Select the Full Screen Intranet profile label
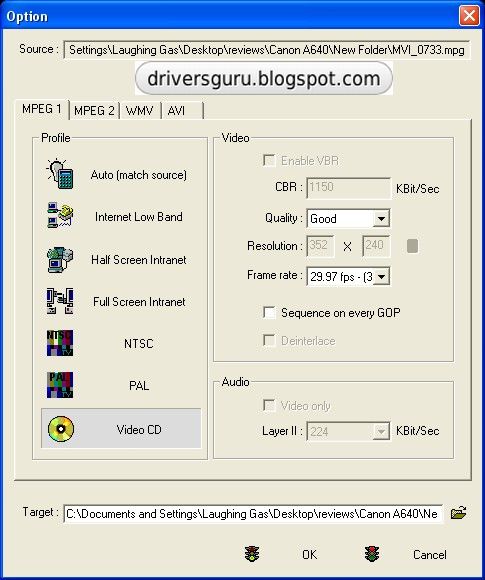 (139, 302)
